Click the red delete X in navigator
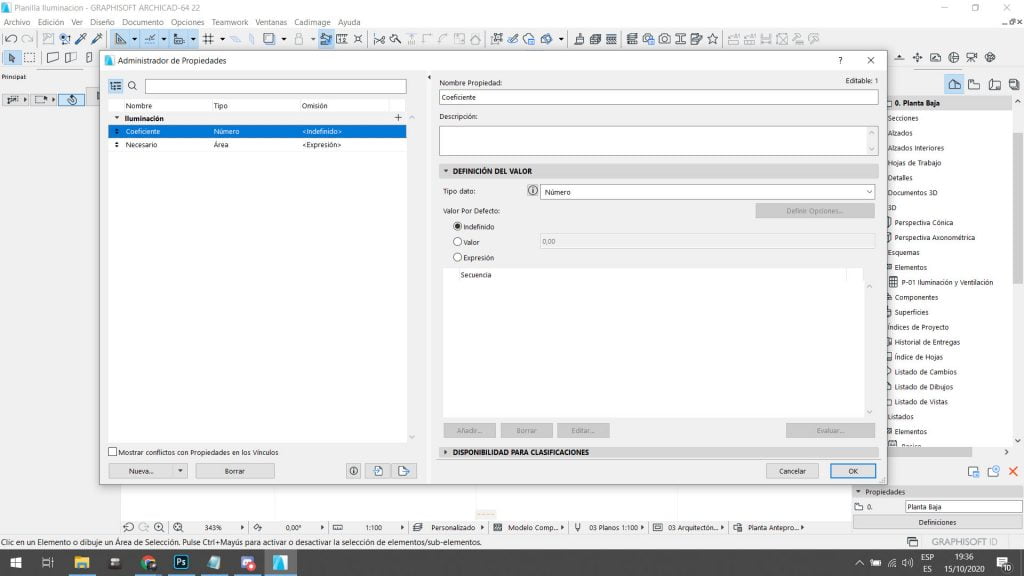 click(1013, 471)
